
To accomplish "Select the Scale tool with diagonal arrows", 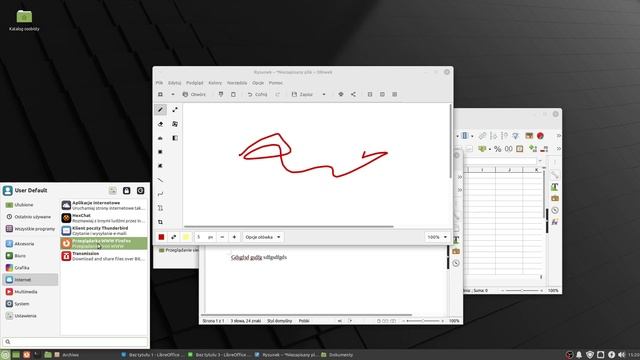I will point(175,109).
